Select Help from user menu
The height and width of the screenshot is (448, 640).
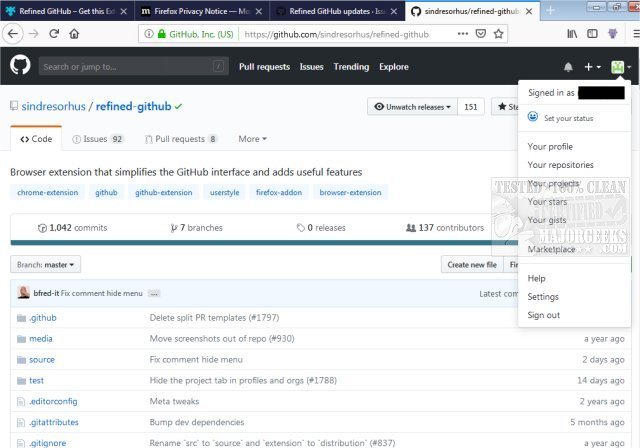point(536,278)
